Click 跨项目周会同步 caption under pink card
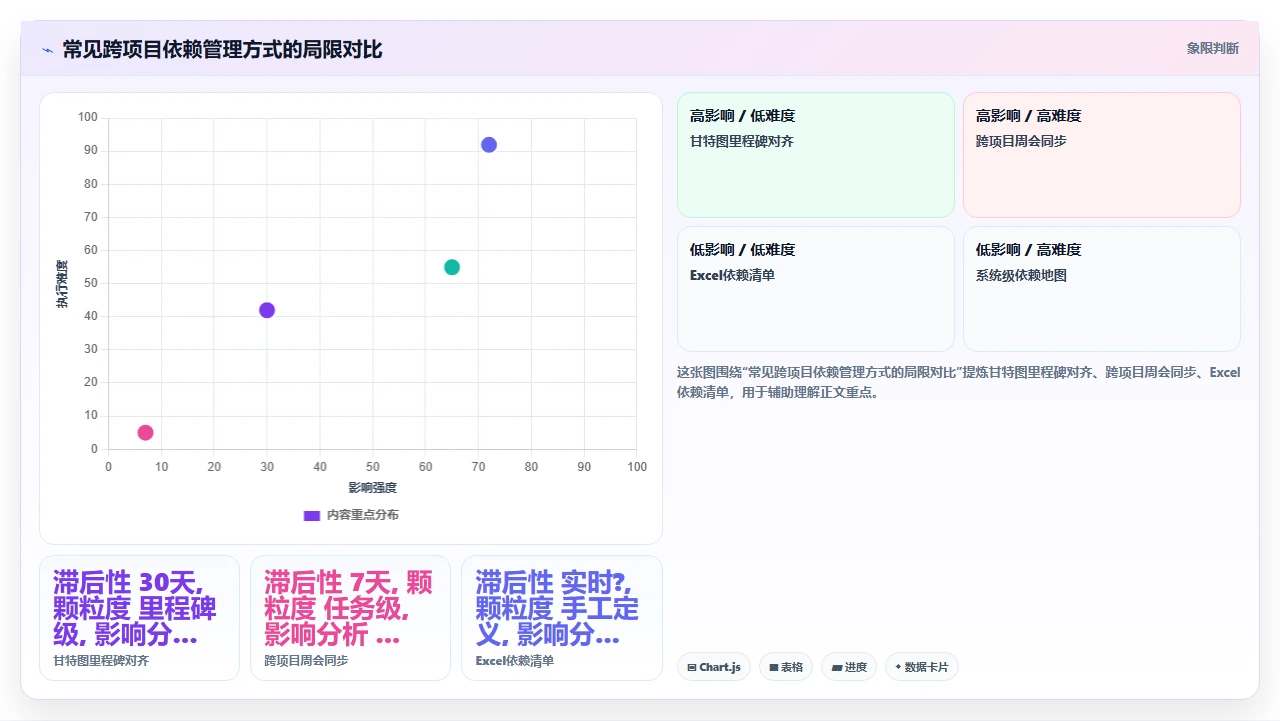The width and height of the screenshot is (1280, 721). tap(306, 661)
